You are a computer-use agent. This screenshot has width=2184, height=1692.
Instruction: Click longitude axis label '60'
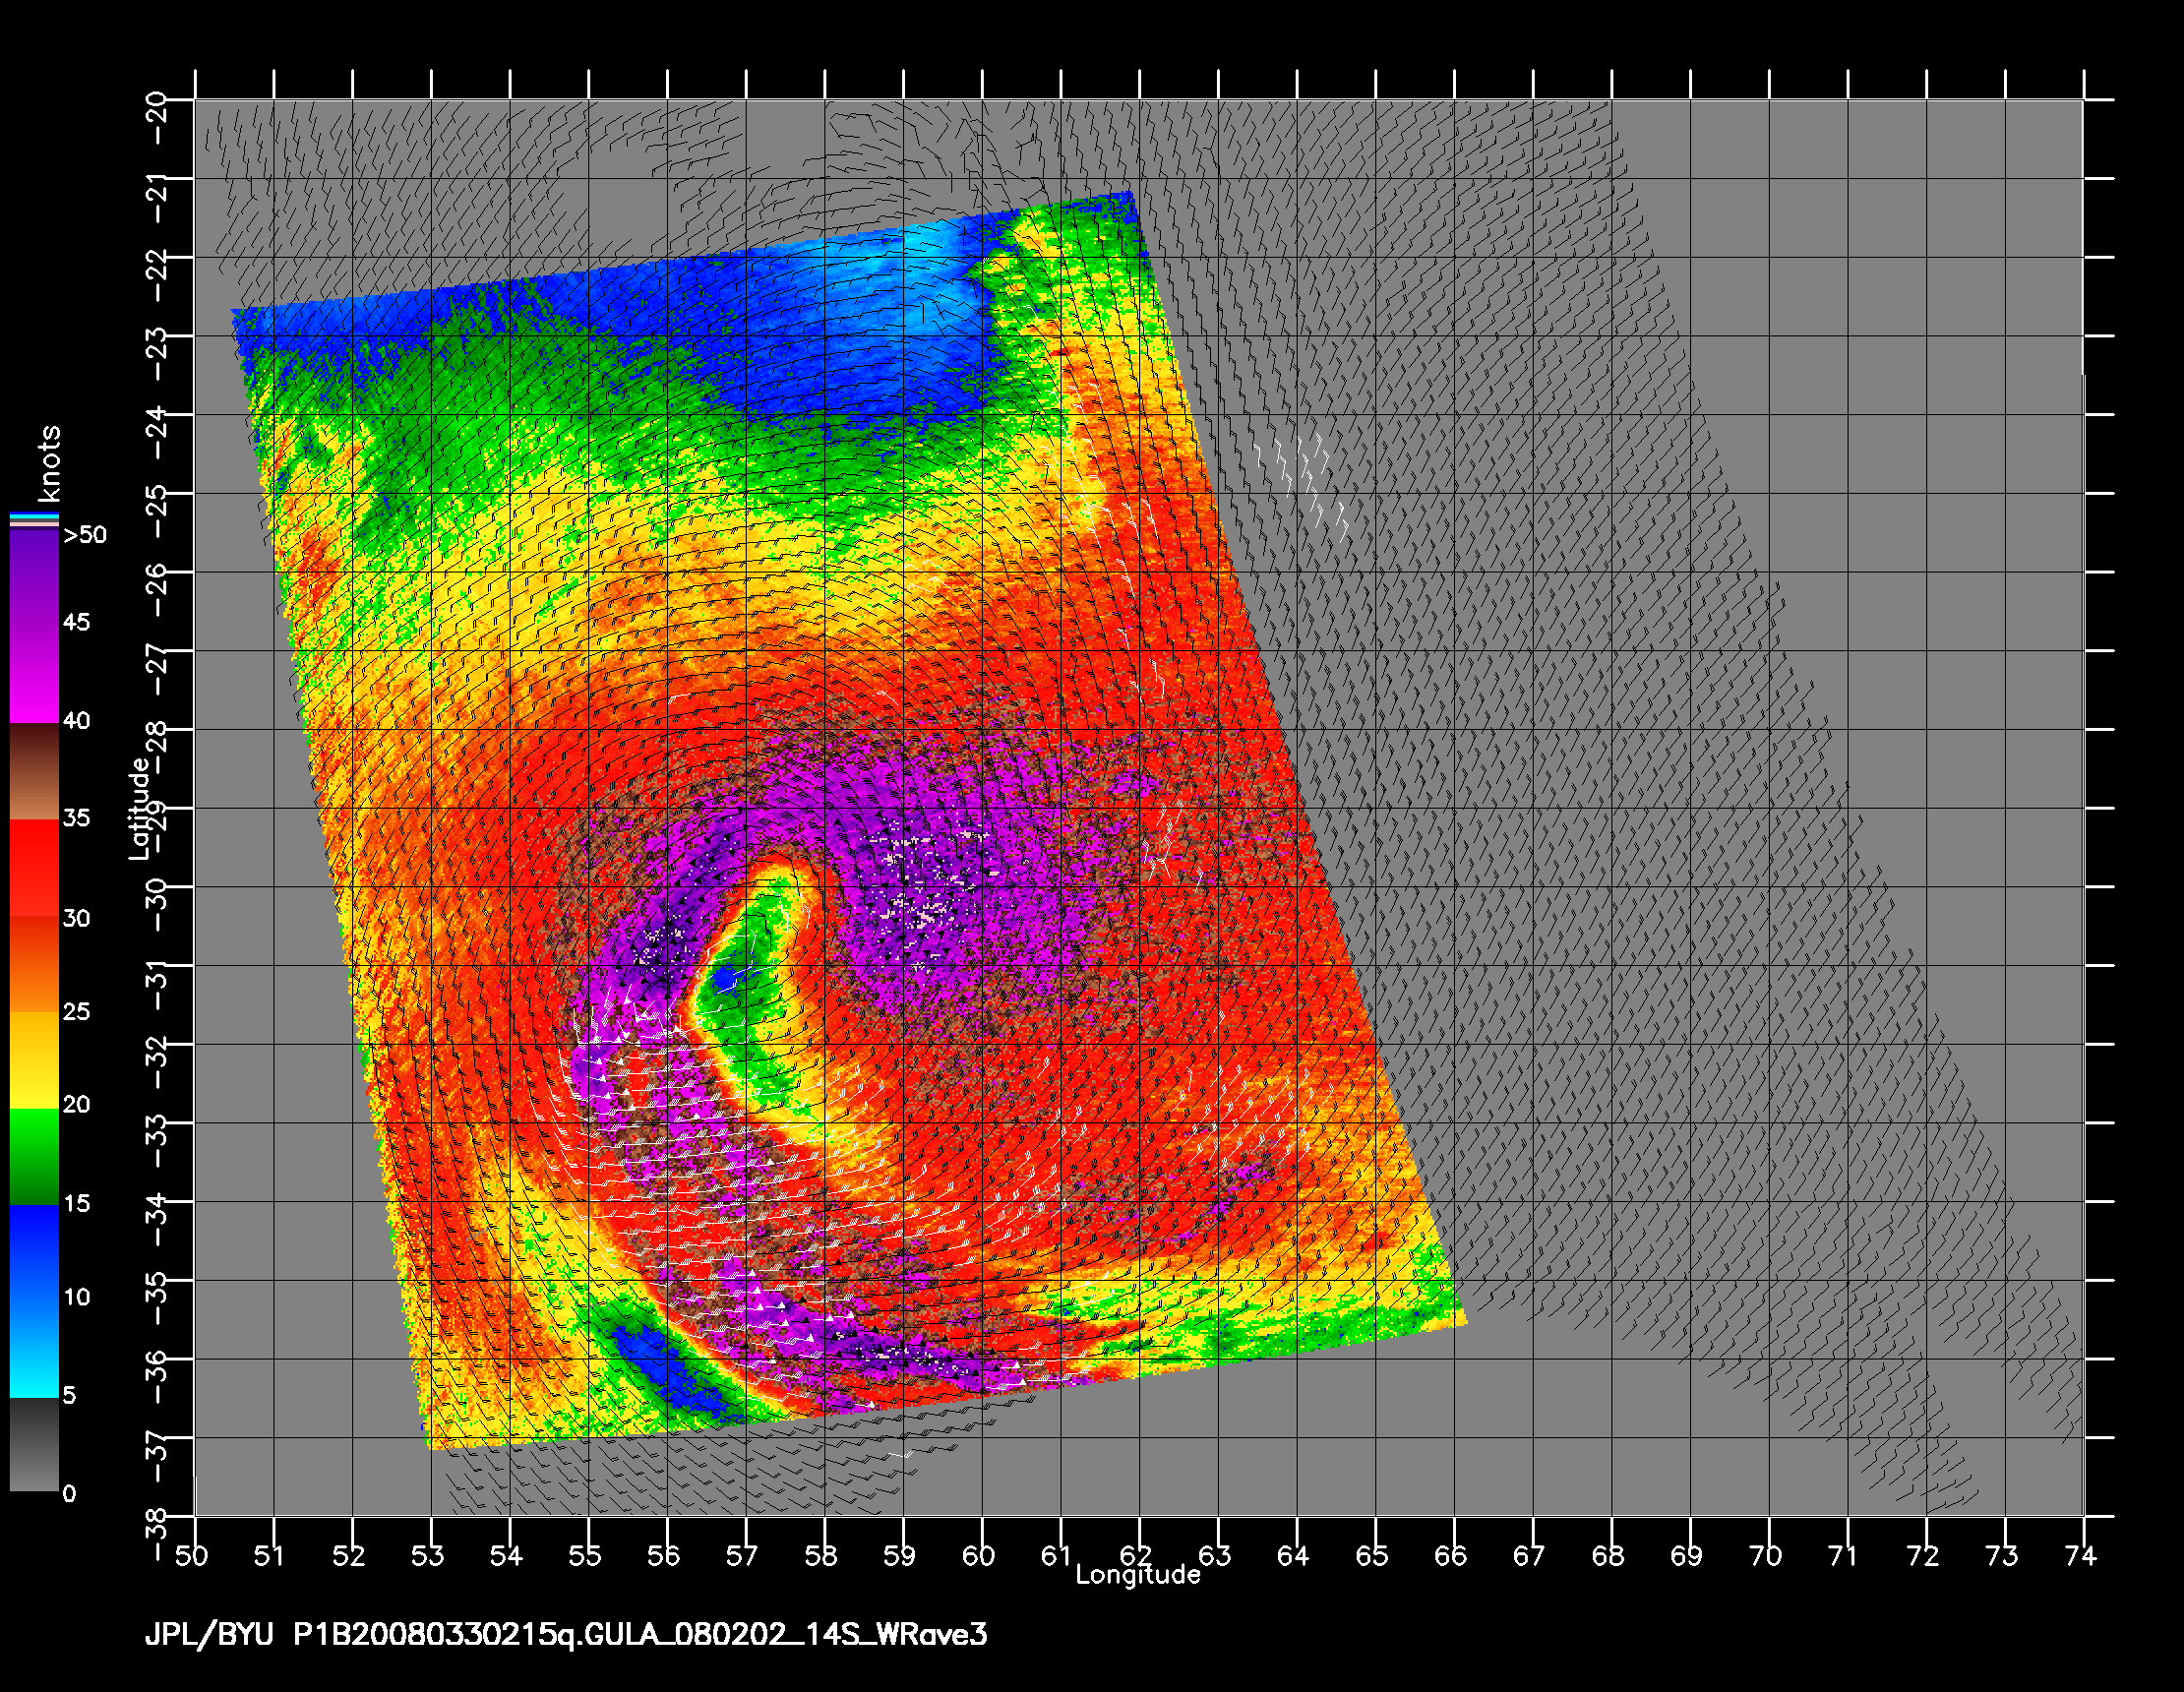pos(978,1556)
